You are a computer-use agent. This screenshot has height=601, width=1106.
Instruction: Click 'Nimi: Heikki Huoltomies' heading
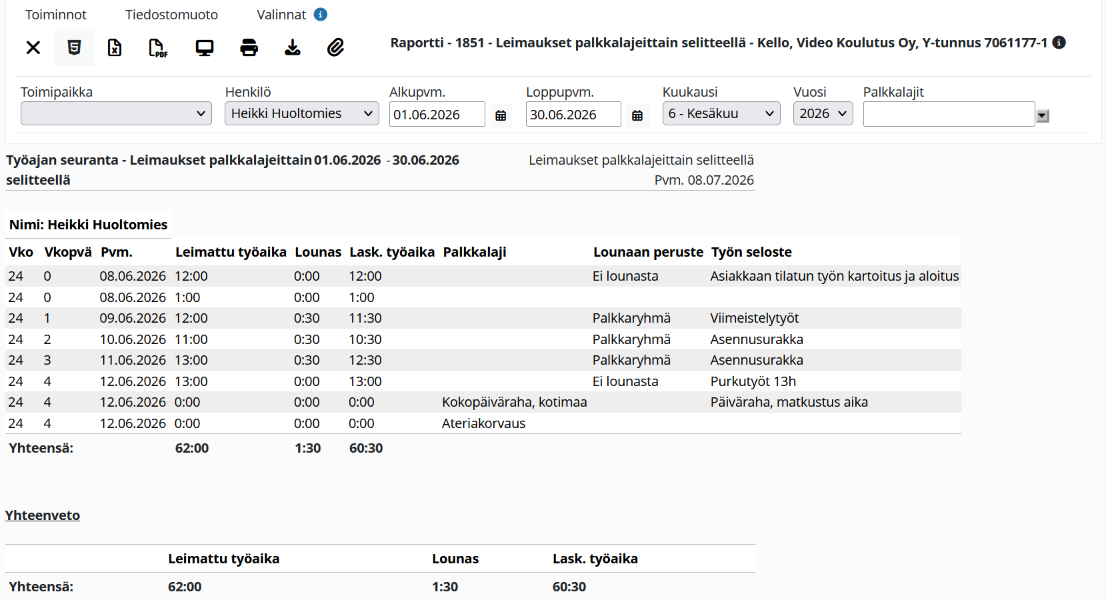pos(88,224)
